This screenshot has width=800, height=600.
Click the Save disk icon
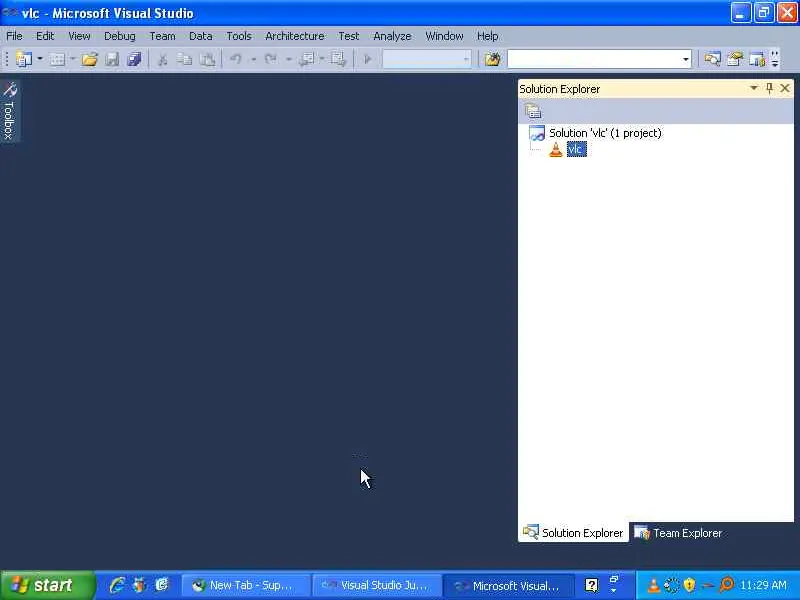[x=112, y=59]
